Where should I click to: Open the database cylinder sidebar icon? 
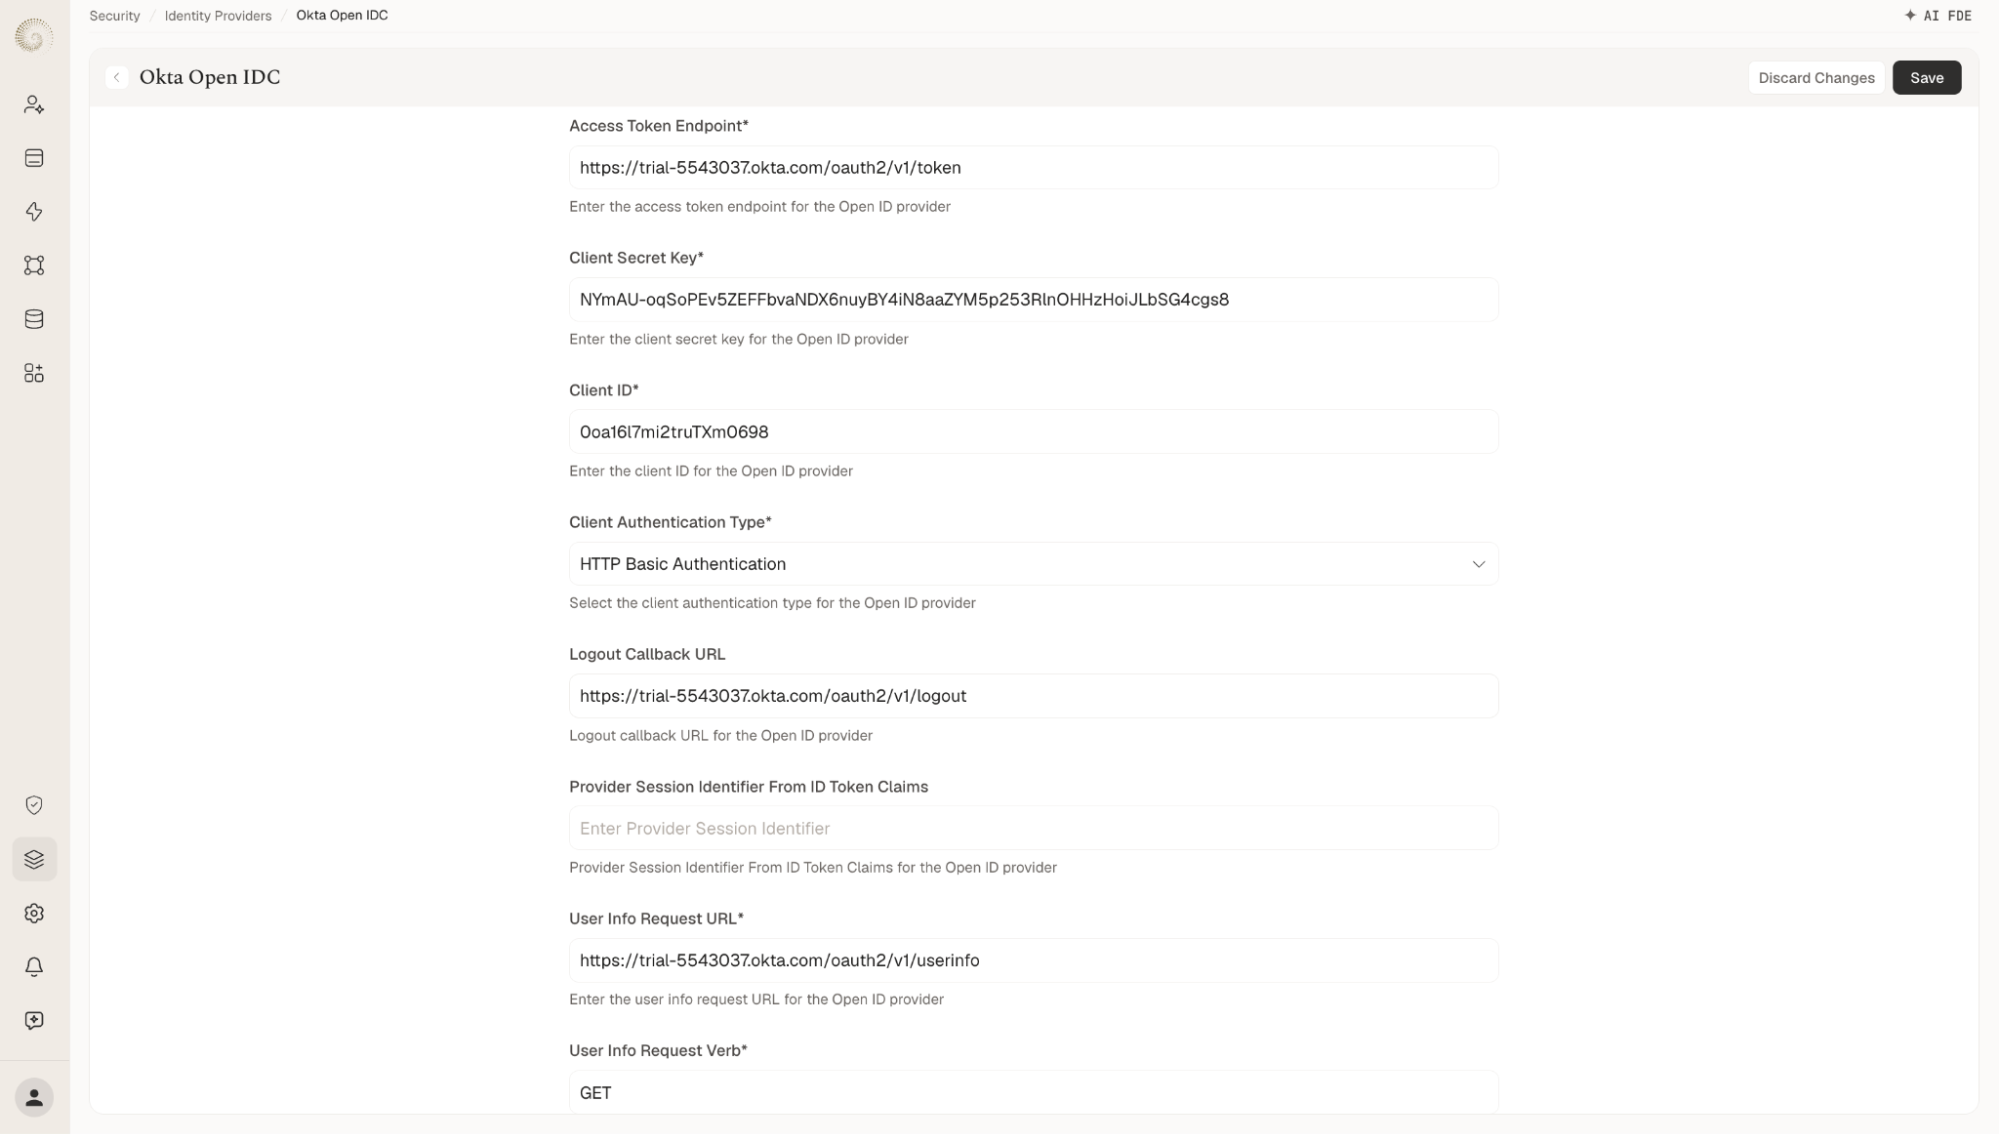tap(34, 319)
